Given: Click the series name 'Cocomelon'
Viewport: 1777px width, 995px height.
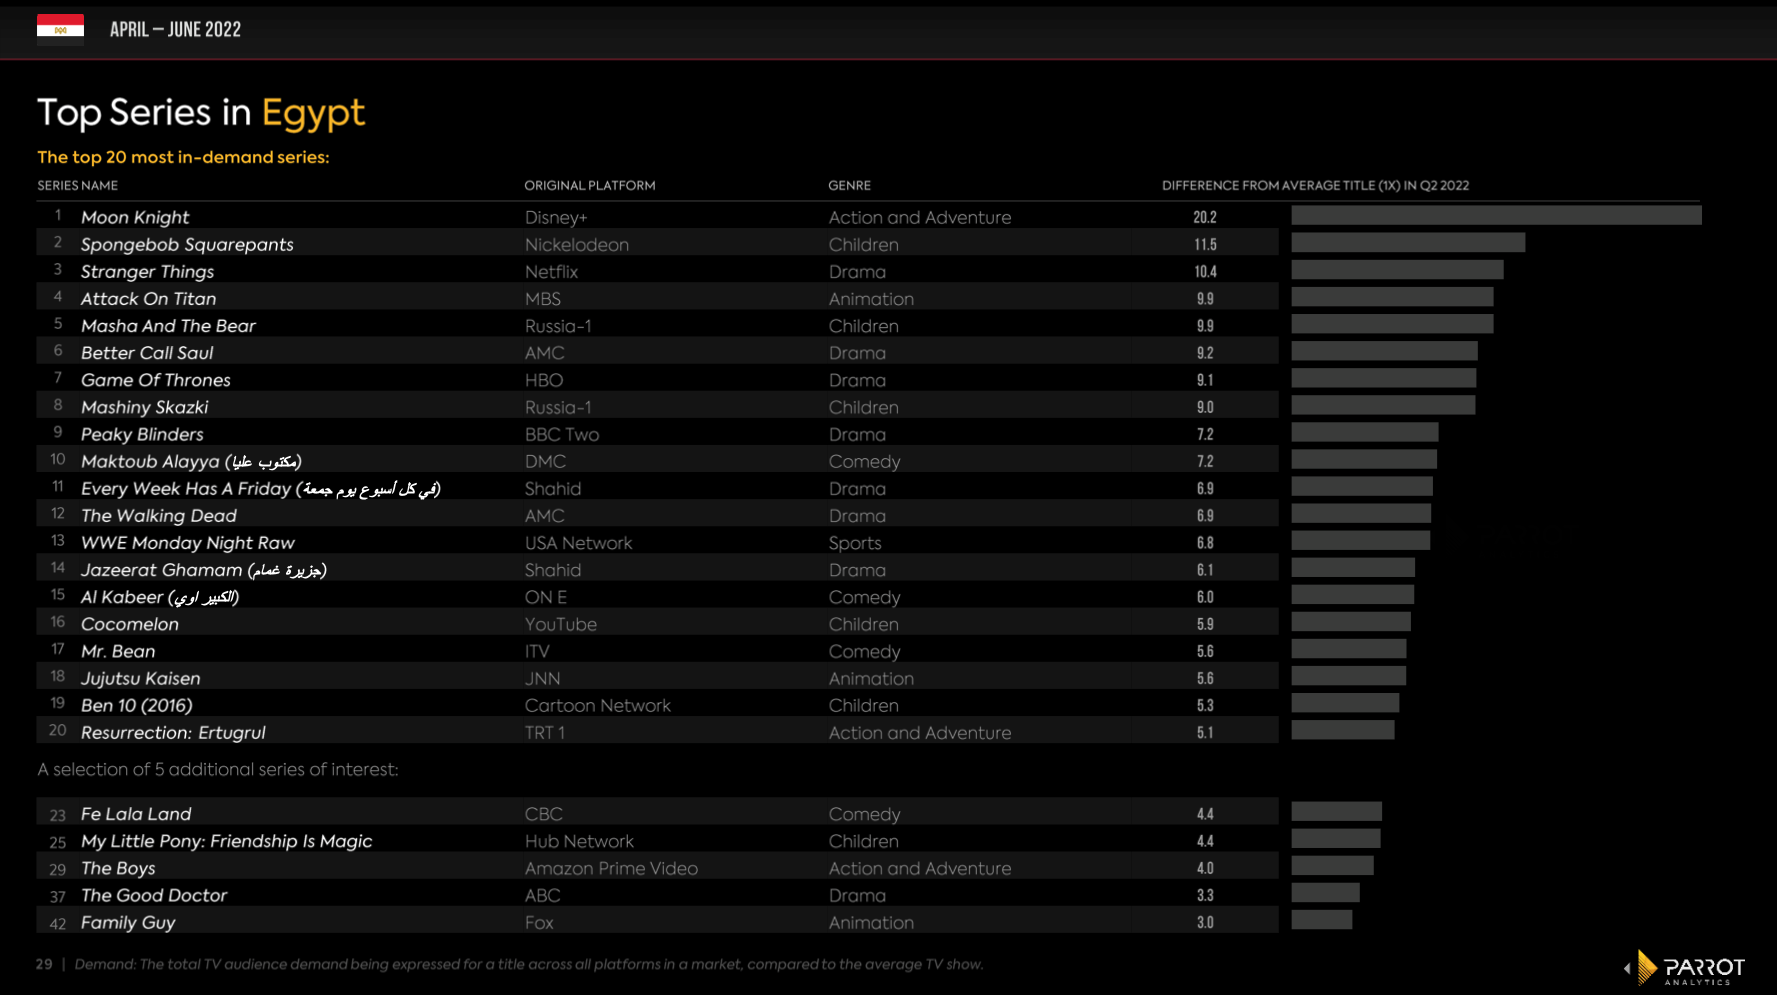Looking at the screenshot, I should click(130, 623).
